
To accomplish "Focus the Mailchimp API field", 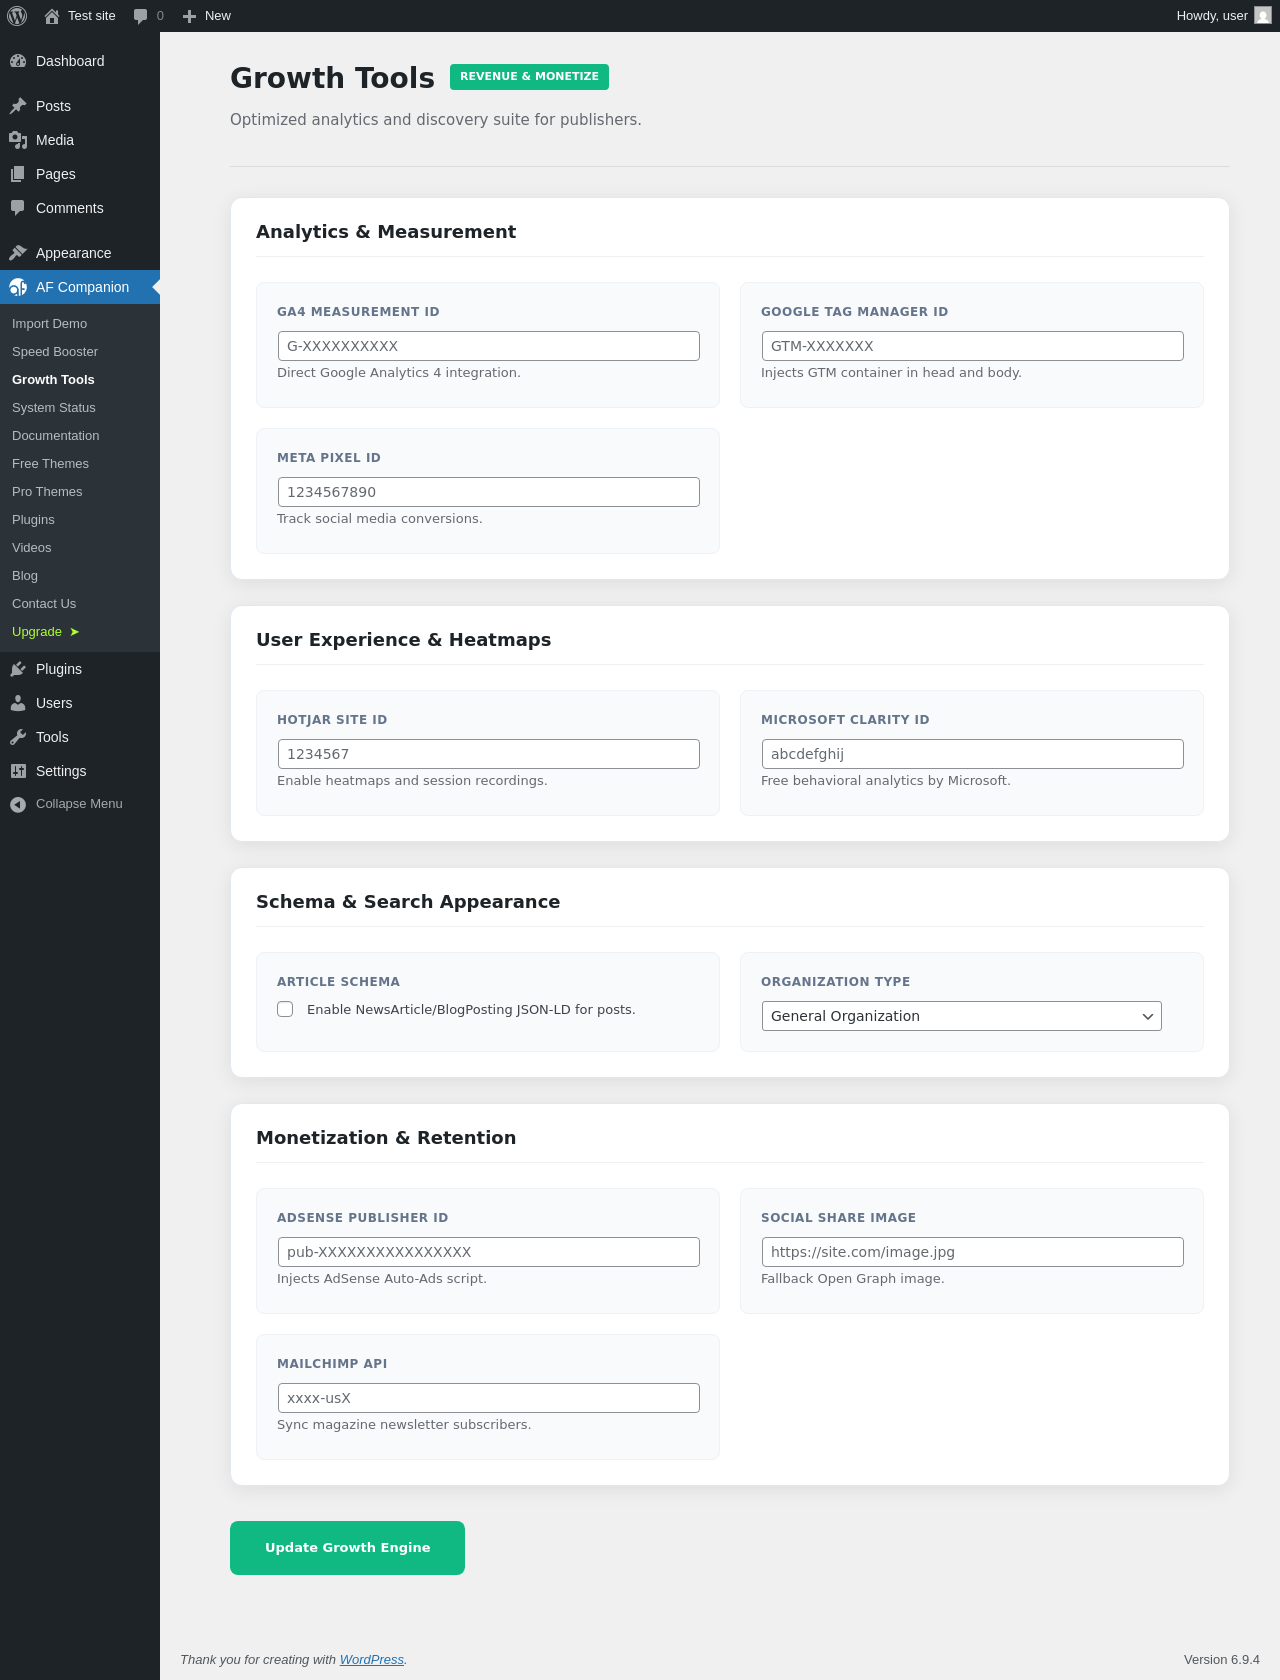I will (x=489, y=1398).
